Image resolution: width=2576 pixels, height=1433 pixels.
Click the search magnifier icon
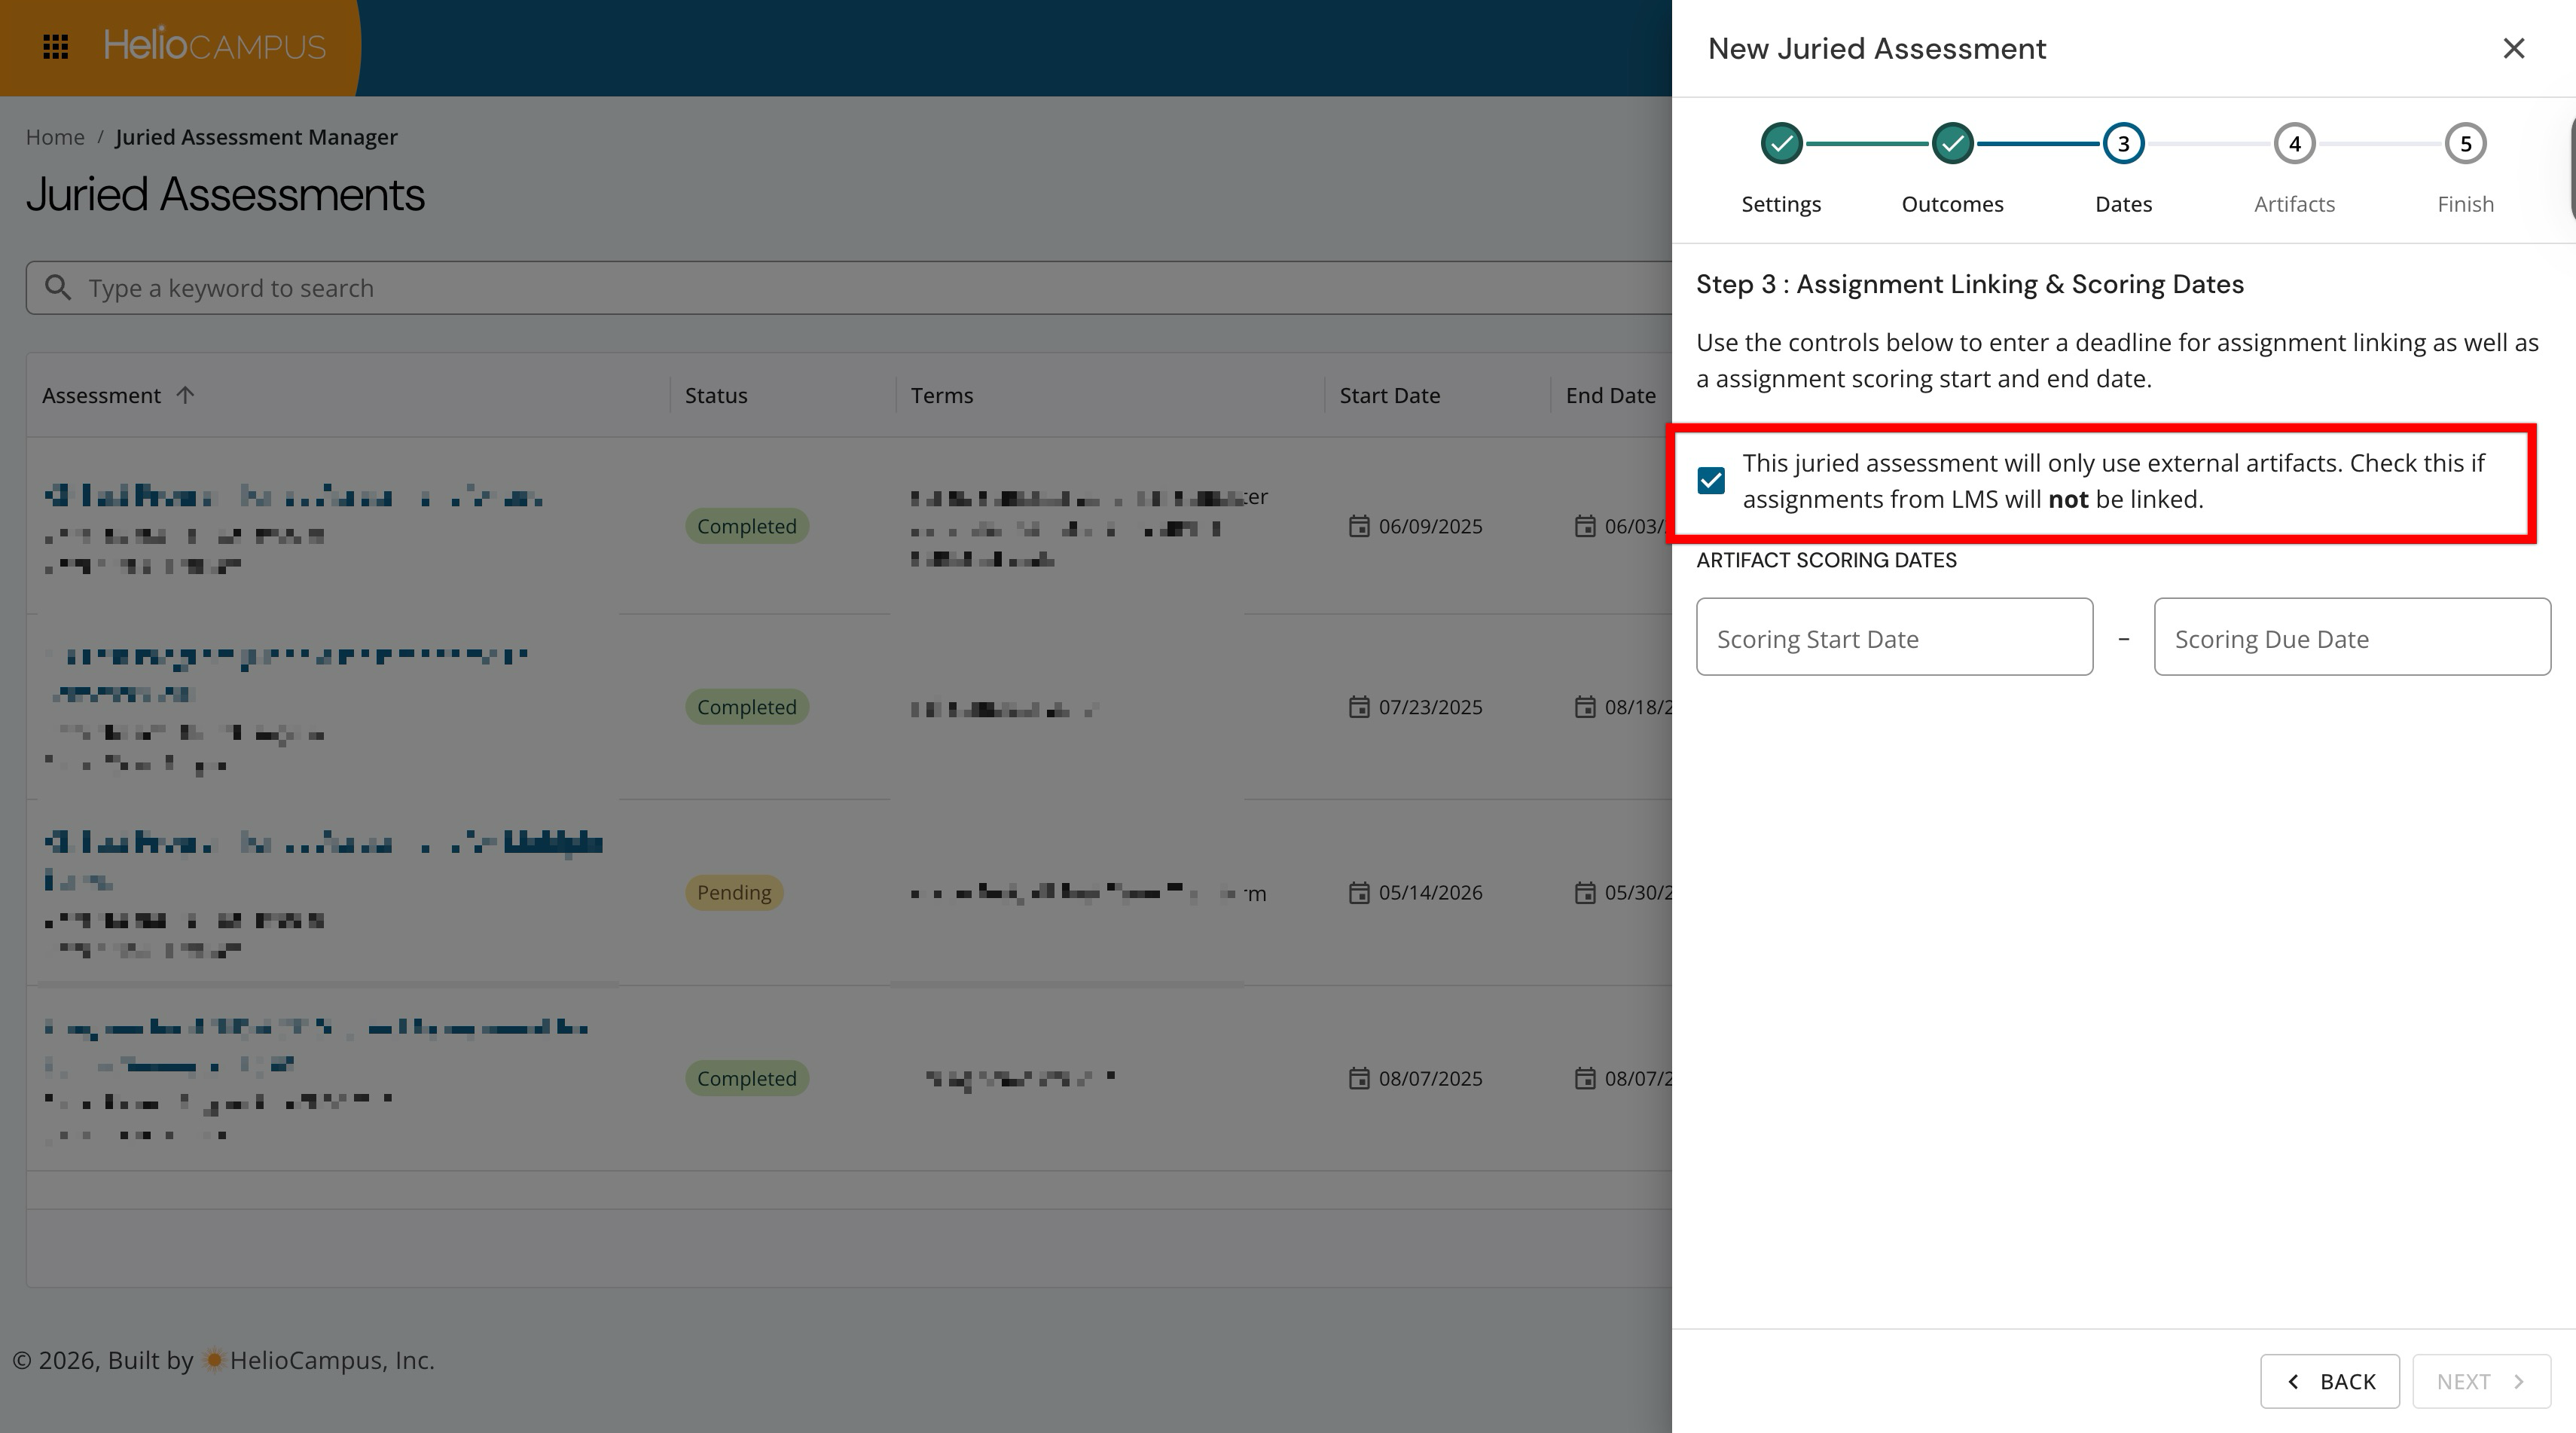tap(58, 288)
